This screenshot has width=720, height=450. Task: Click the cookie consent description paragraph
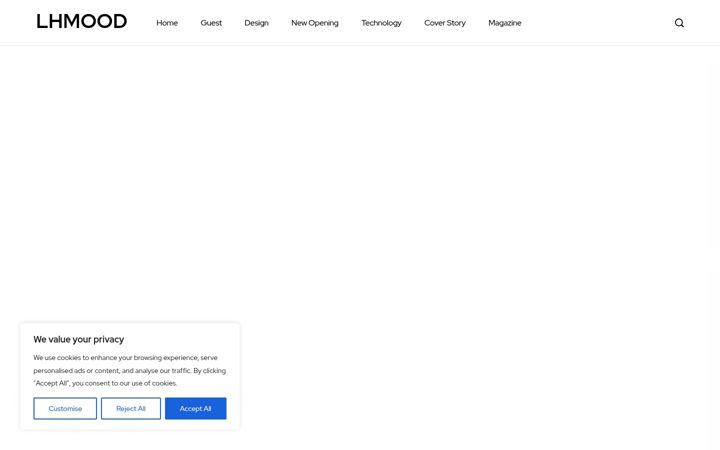pyautogui.click(x=129, y=370)
